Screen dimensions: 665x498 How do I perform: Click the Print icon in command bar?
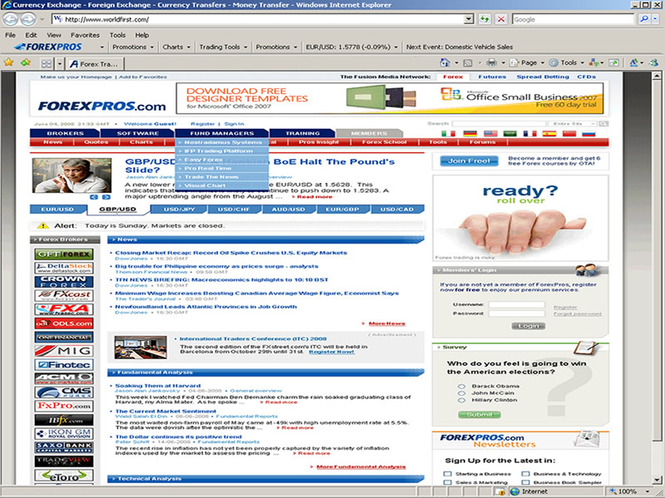click(492, 63)
